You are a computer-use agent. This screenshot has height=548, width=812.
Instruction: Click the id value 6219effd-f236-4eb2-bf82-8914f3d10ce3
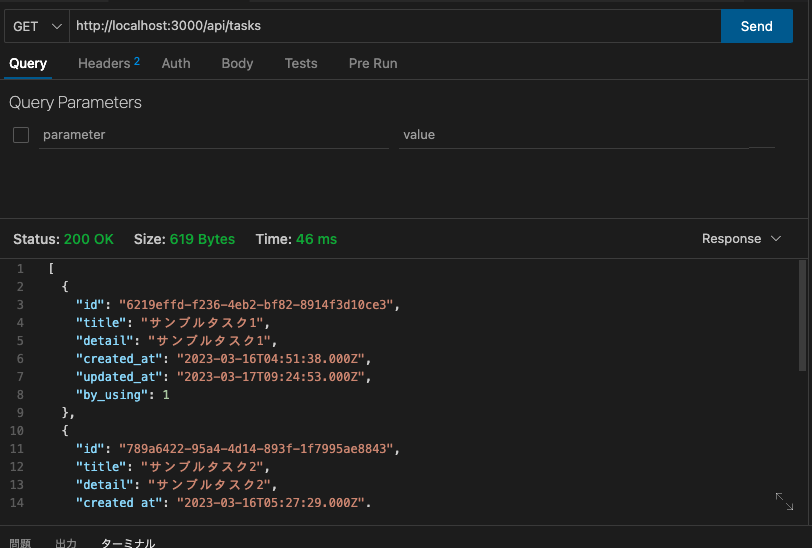[x=256, y=305]
